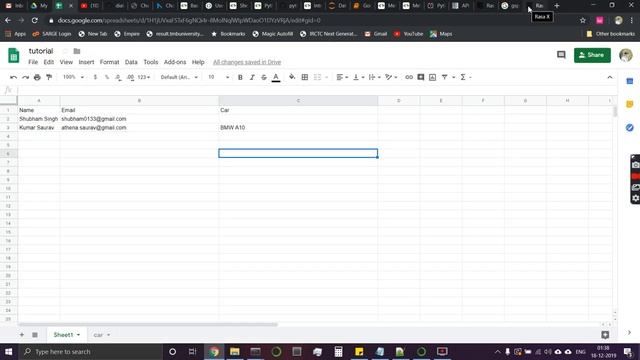Increase decimal places icon
The image size is (640, 360).
(x=130, y=77)
